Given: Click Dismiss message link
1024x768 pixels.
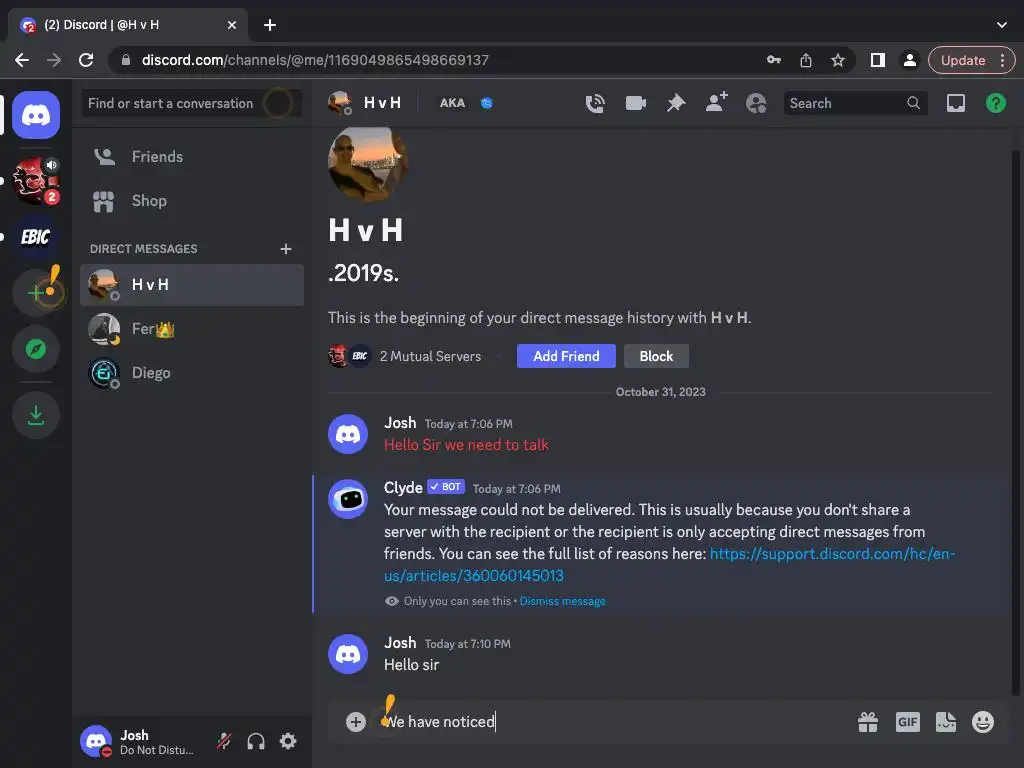Looking at the screenshot, I should click(x=562, y=601).
